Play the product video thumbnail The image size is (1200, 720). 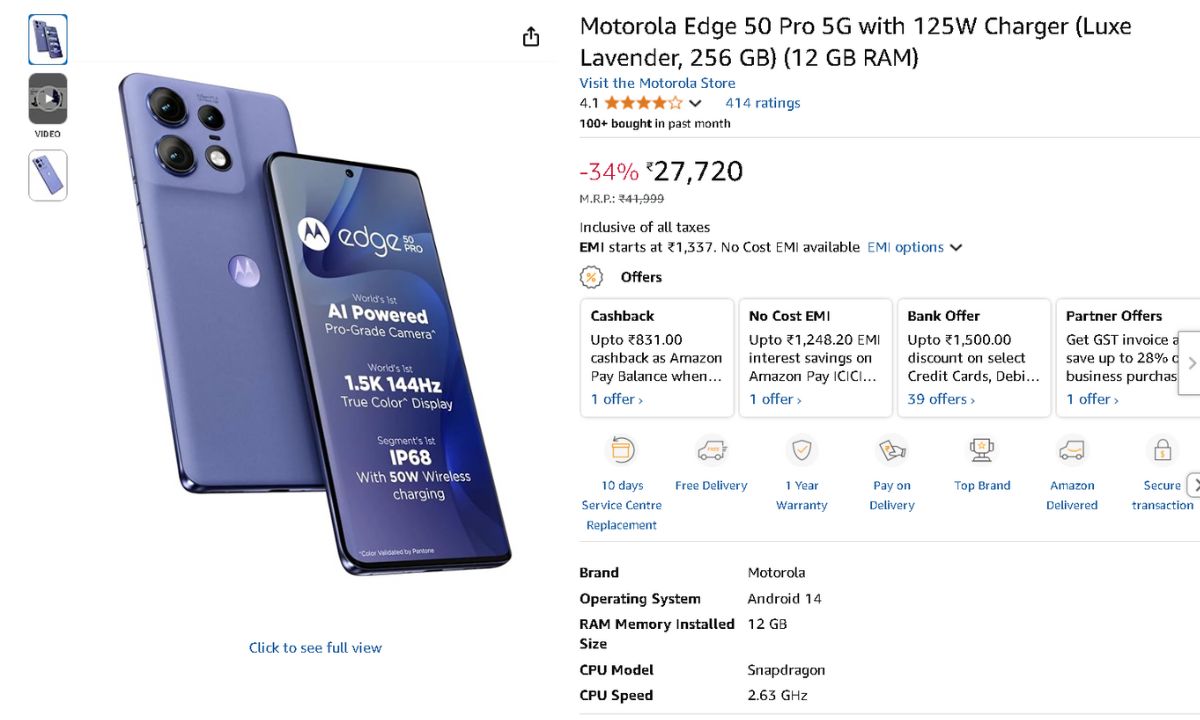(x=48, y=98)
